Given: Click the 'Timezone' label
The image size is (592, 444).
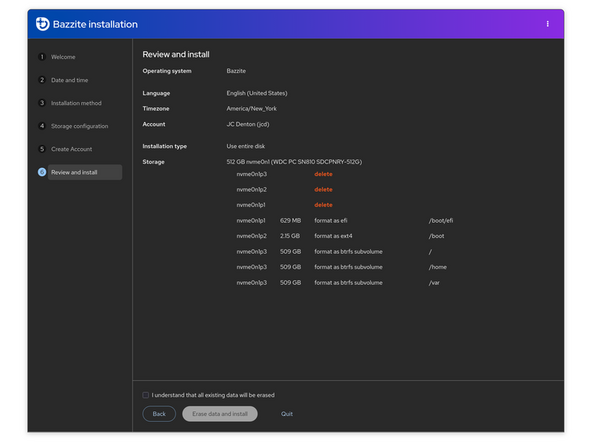Looking at the screenshot, I should pos(156,109).
